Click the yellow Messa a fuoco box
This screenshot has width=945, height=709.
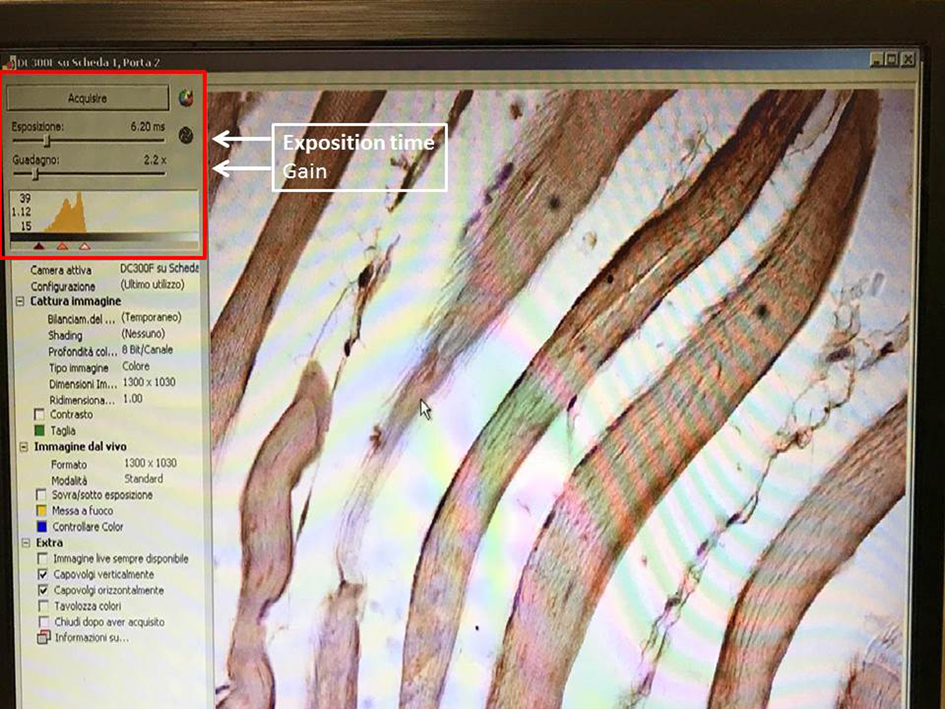(42, 511)
